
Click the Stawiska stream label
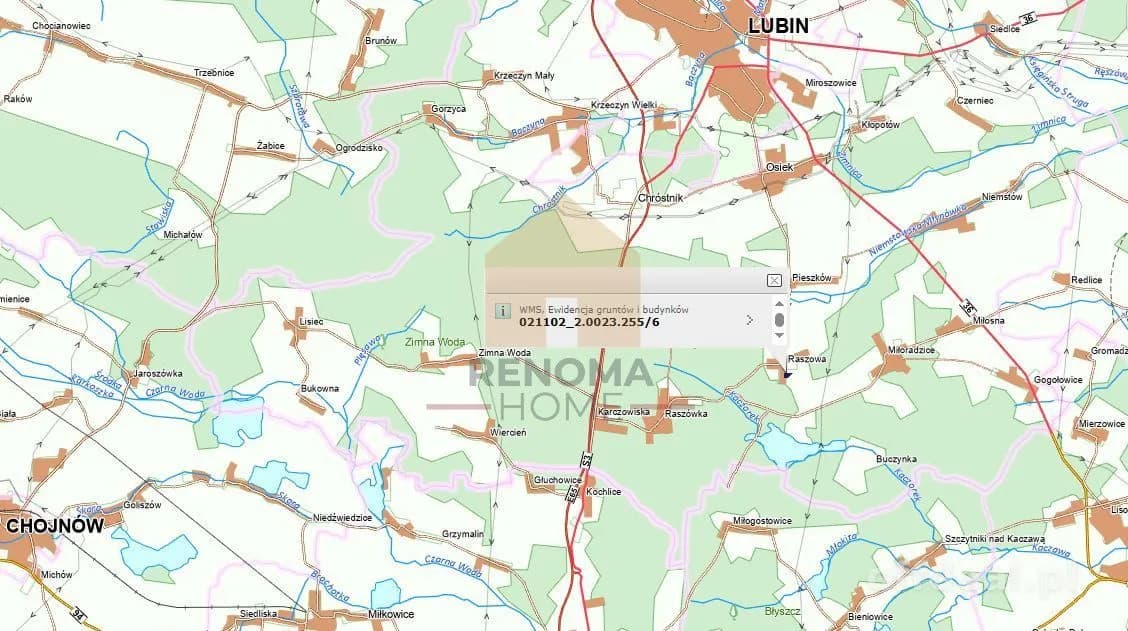coord(159,218)
